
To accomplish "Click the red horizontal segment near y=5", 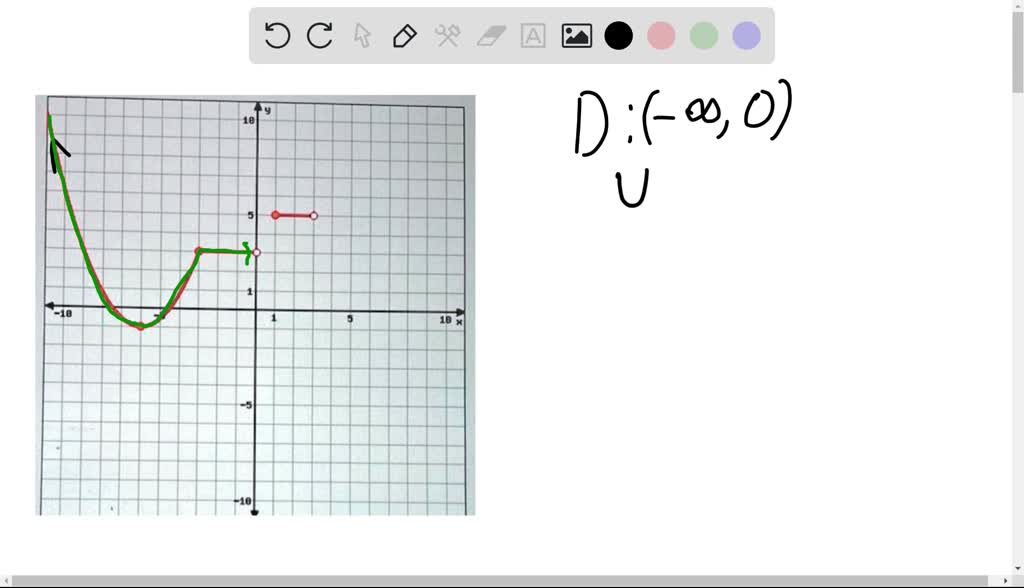I will pos(293,215).
